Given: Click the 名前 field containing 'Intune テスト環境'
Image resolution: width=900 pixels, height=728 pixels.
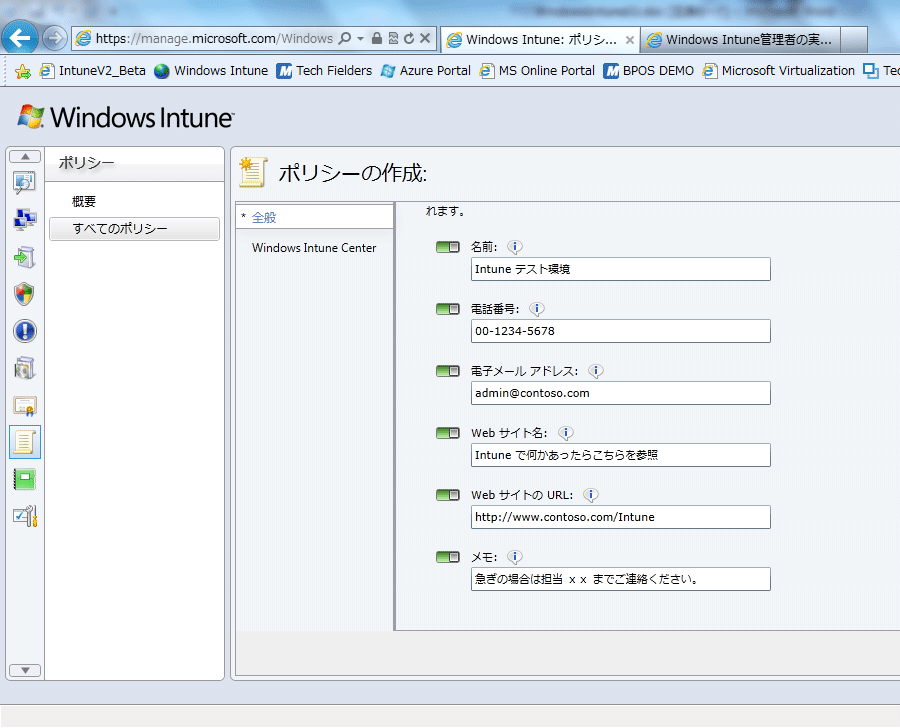Looking at the screenshot, I should [x=620, y=269].
